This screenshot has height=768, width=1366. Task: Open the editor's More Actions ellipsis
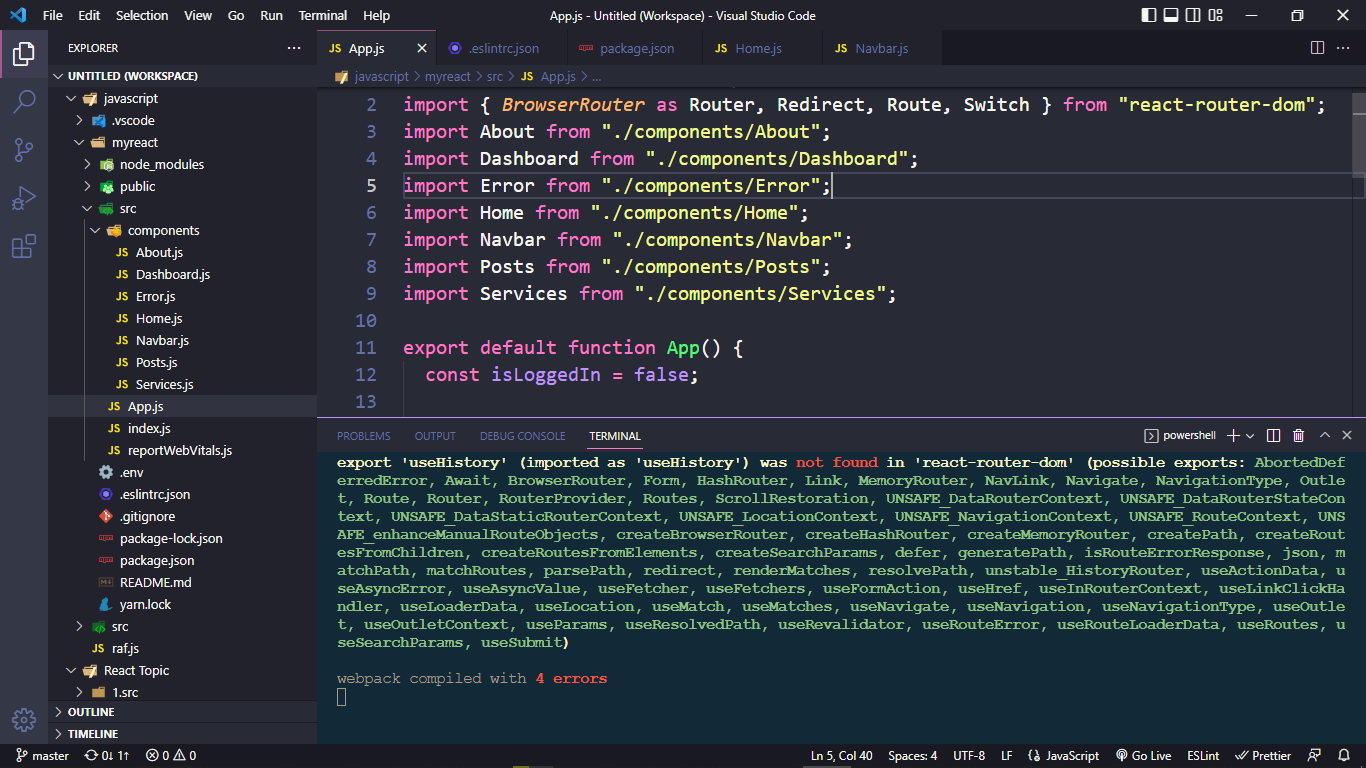(1345, 48)
